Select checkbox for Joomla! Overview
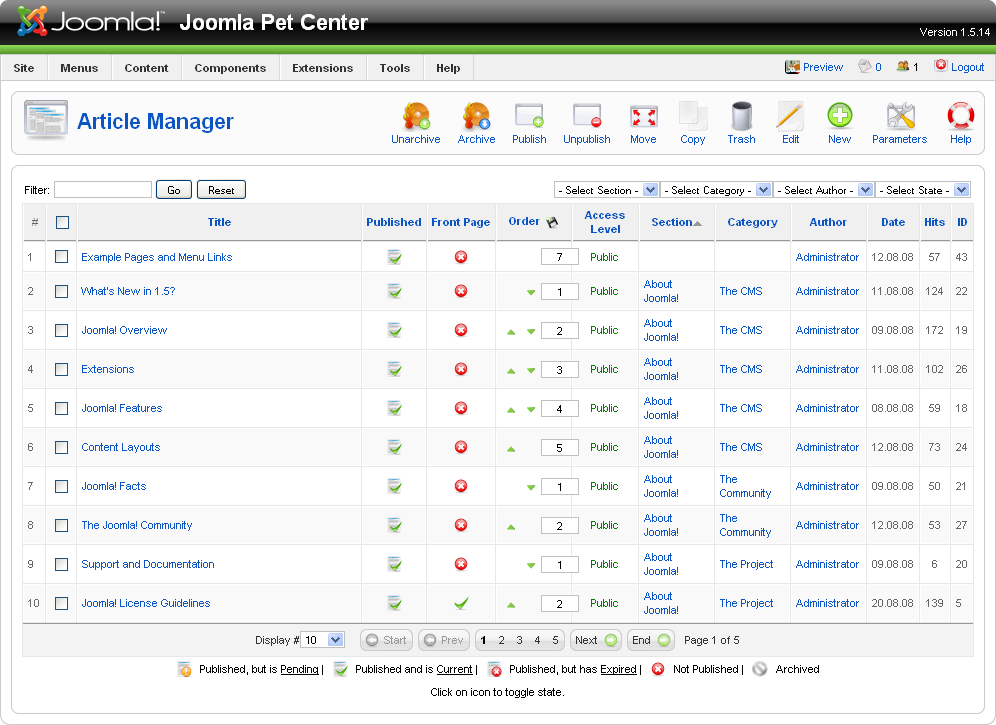 pyautogui.click(x=62, y=330)
